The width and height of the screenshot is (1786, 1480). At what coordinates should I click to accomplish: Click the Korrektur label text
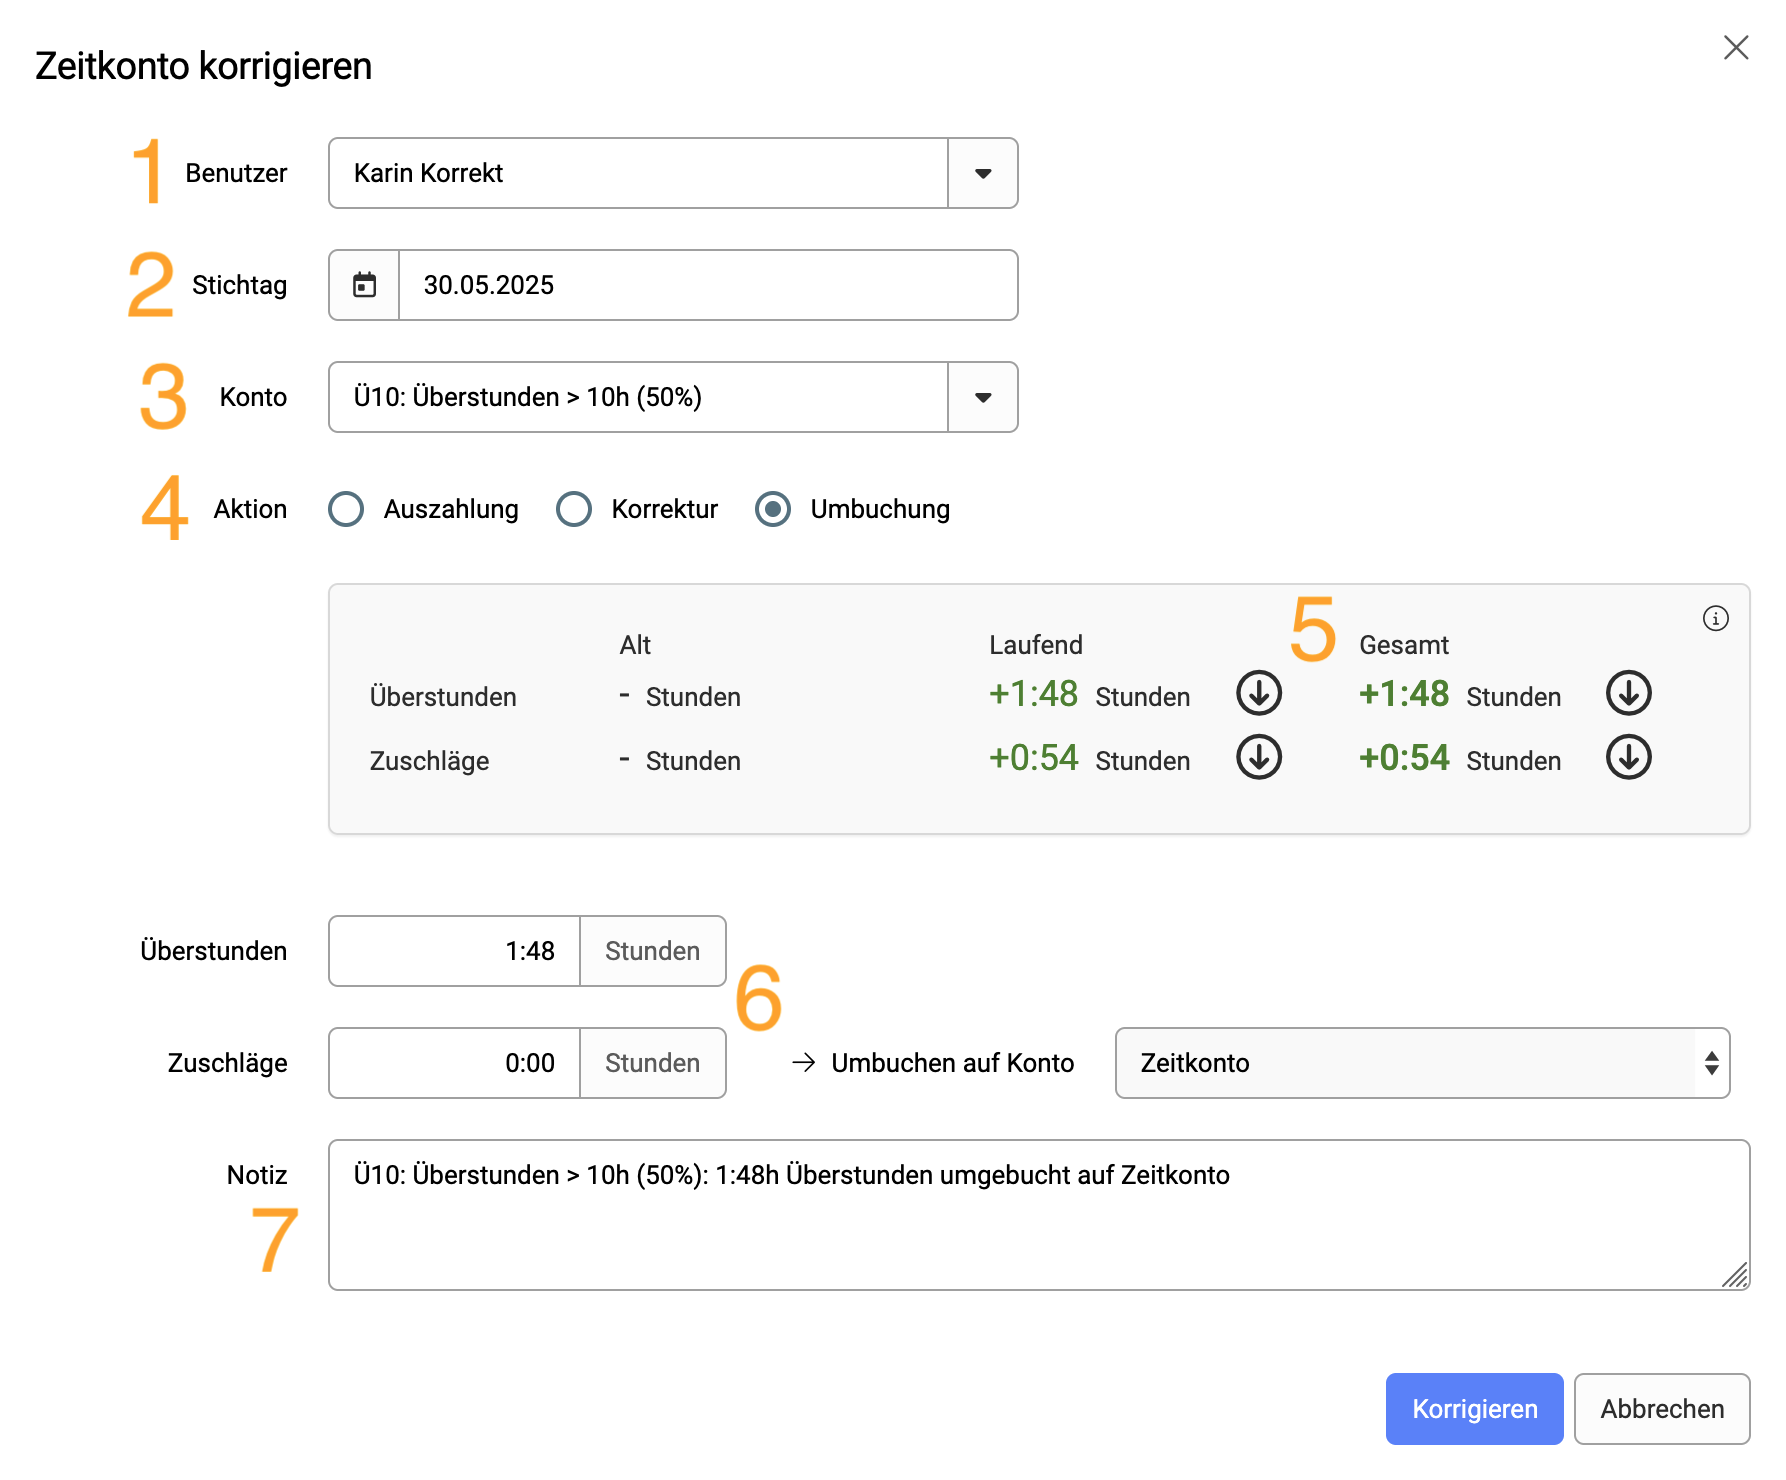[x=665, y=509]
